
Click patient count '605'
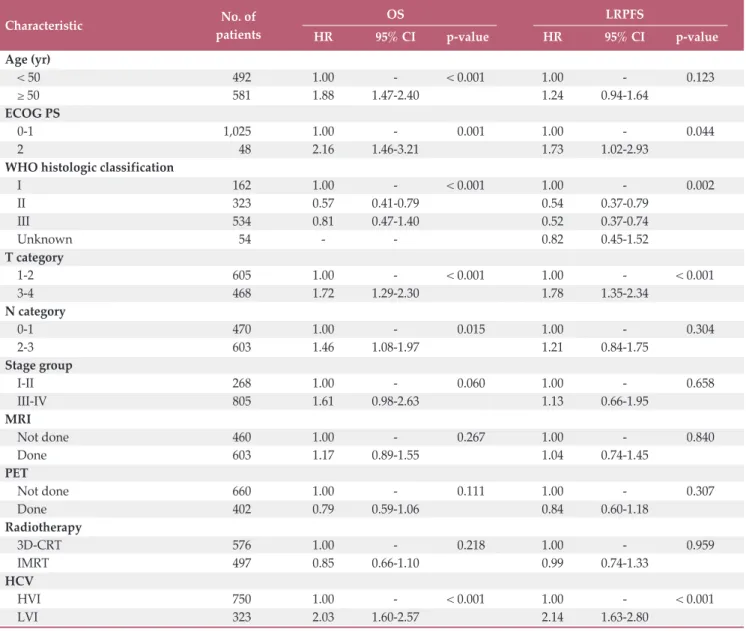coord(242,276)
